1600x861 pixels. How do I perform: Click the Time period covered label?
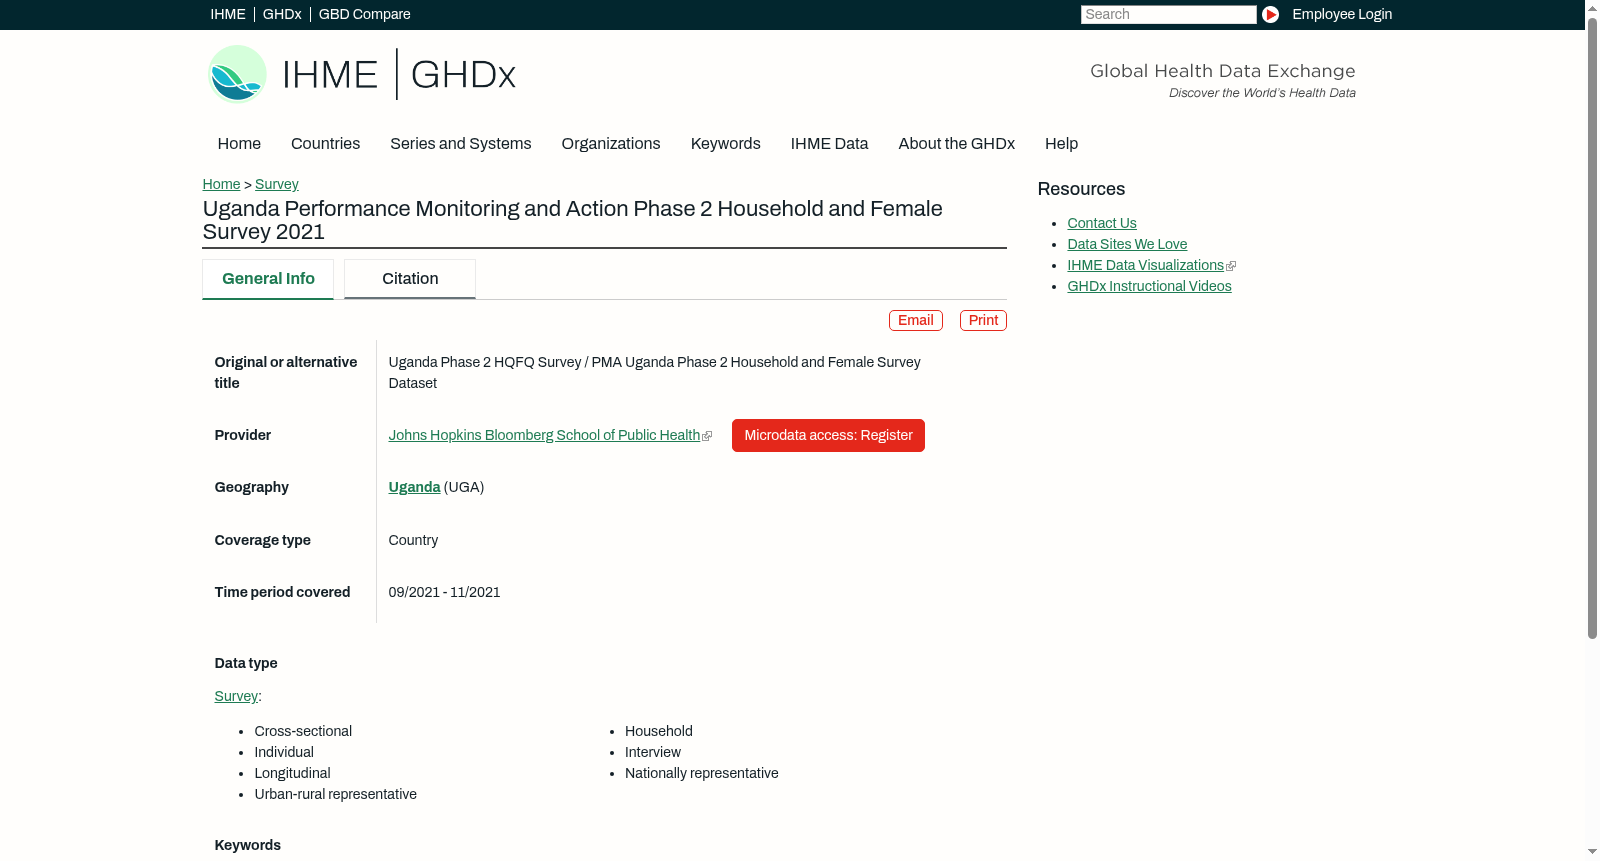tap(283, 592)
